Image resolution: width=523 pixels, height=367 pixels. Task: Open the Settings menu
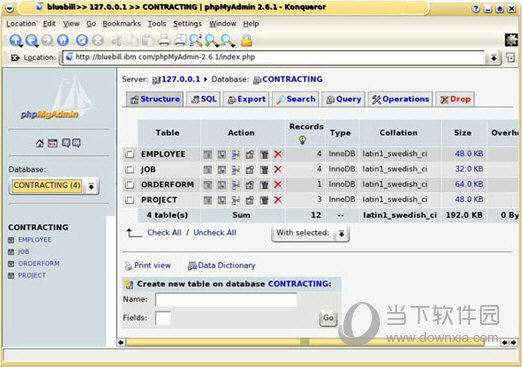[187, 24]
